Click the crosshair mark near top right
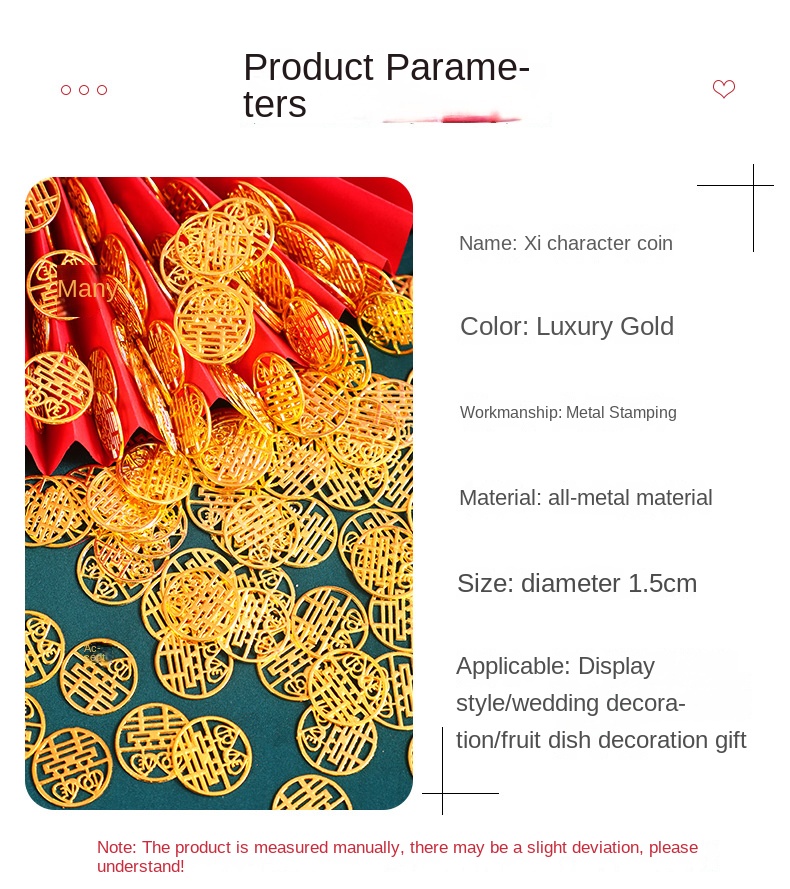The height and width of the screenshot is (889, 790). click(x=753, y=185)
